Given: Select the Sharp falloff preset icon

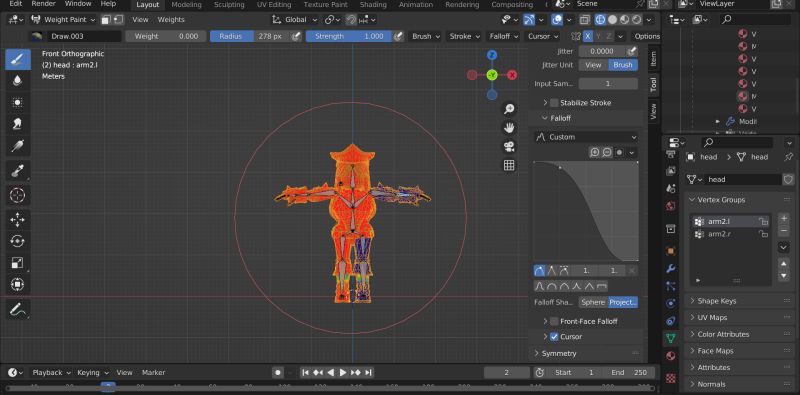Looking at the screenshot, I should coord(577,286).
